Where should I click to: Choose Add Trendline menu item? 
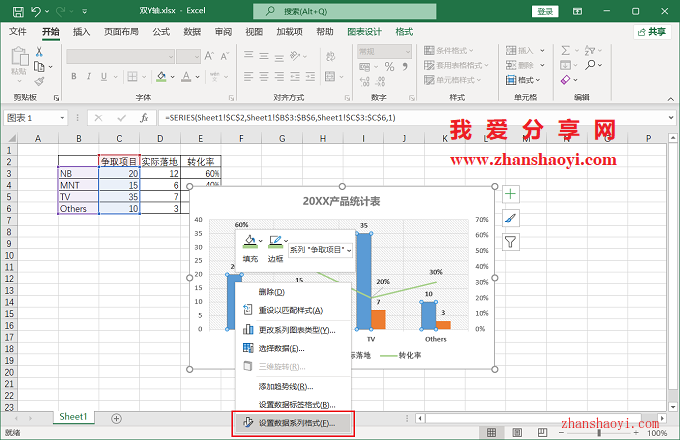[293, 386]
